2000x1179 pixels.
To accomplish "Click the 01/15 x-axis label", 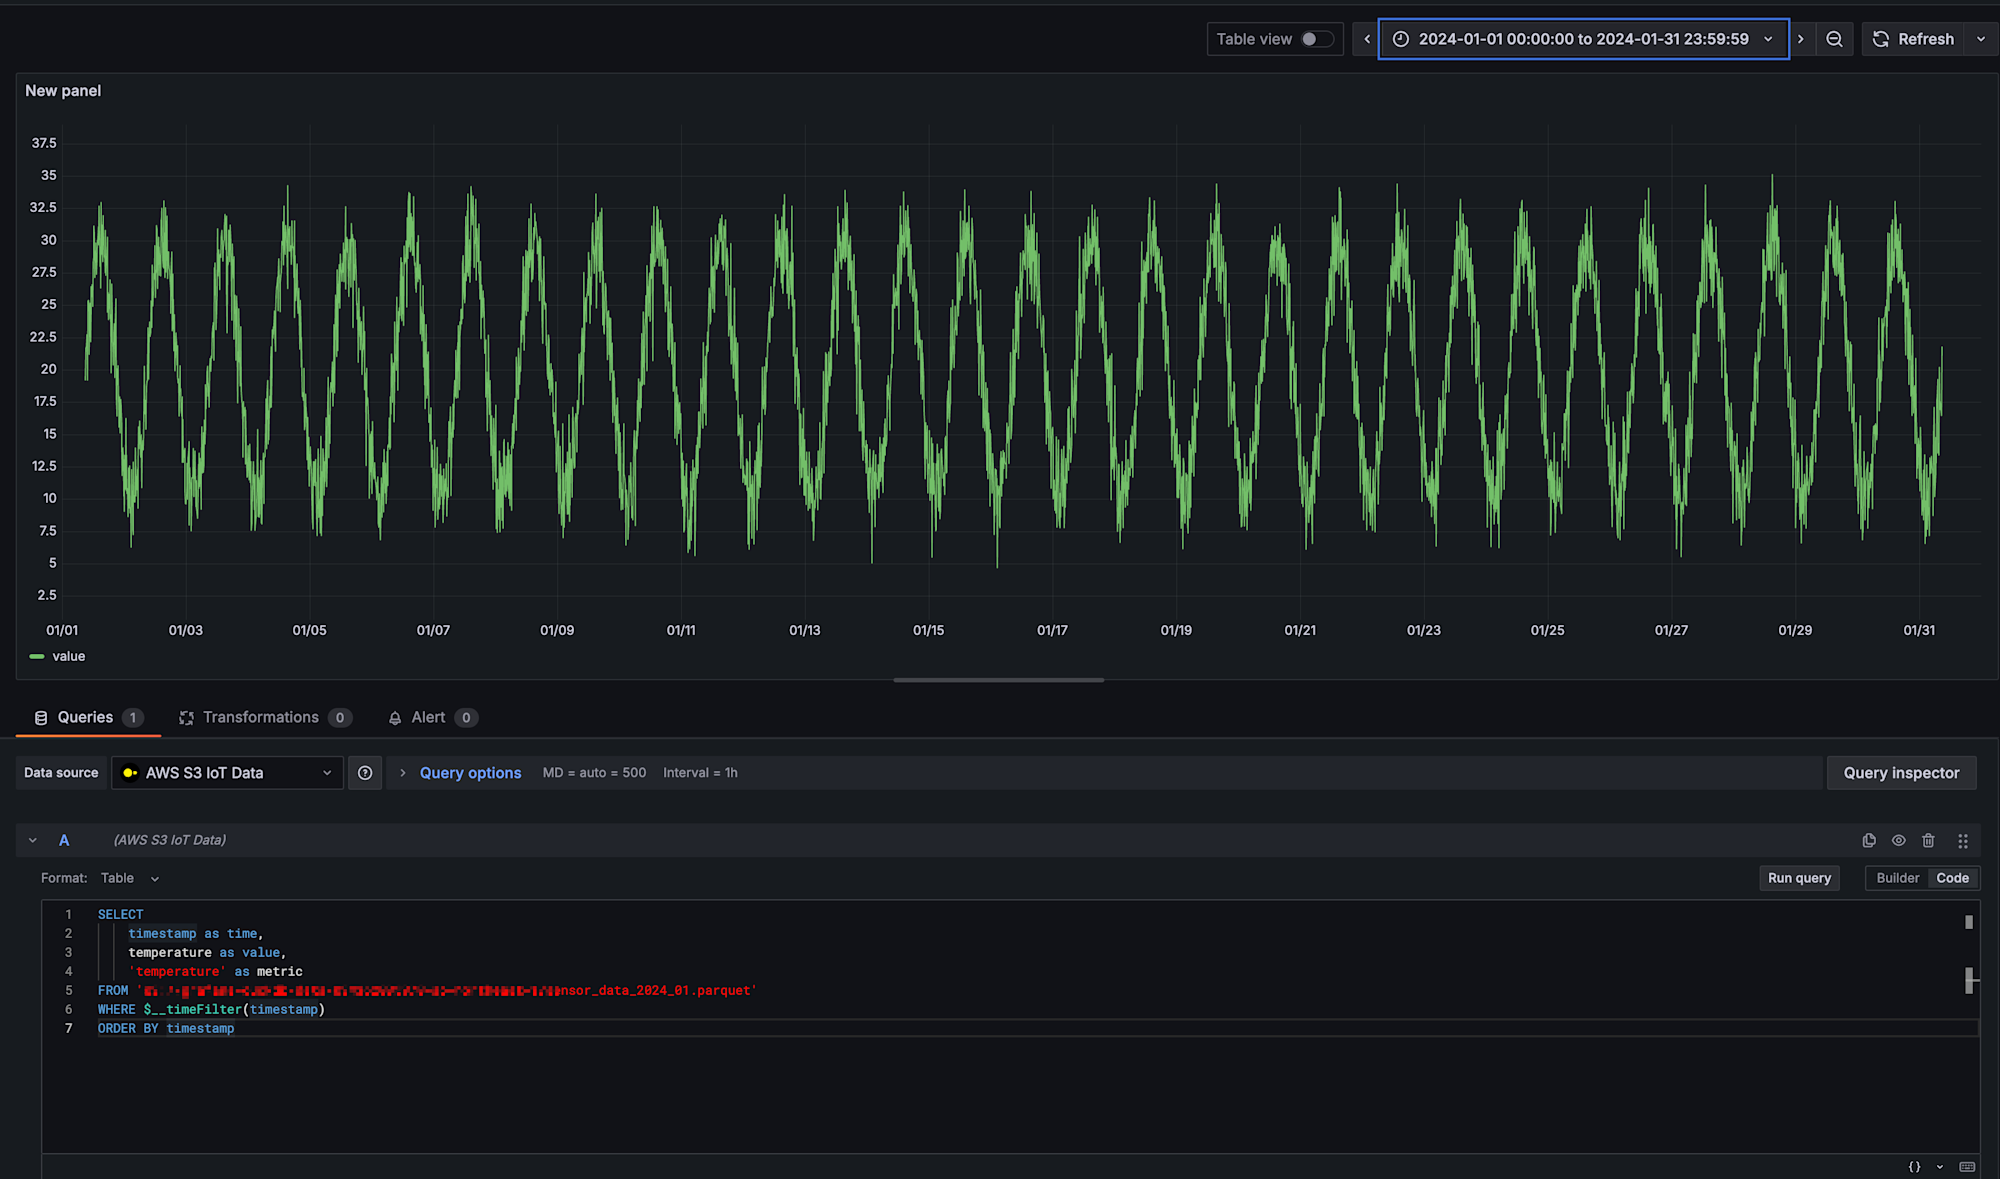I will (928, 630).
